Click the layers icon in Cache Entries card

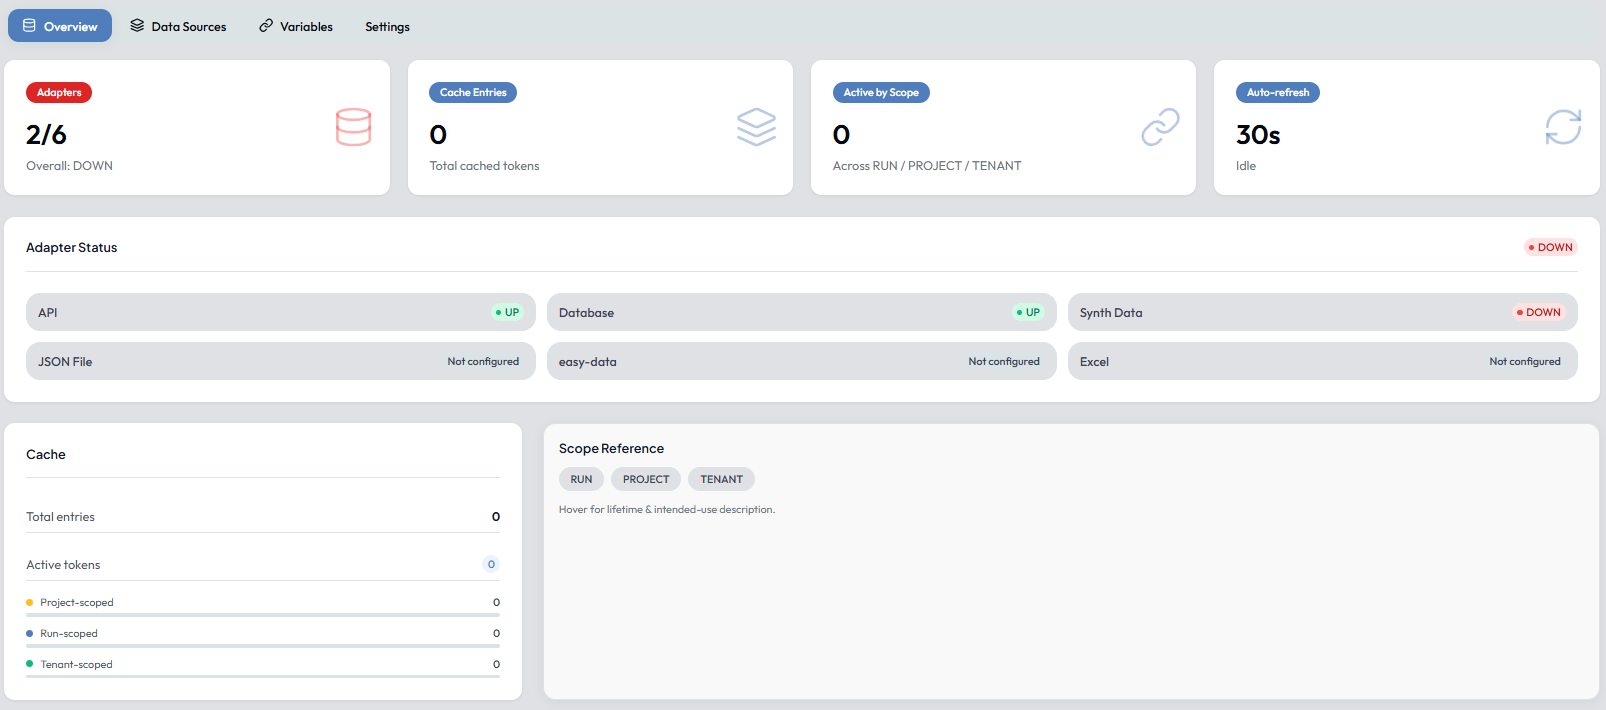click(756, 127)
